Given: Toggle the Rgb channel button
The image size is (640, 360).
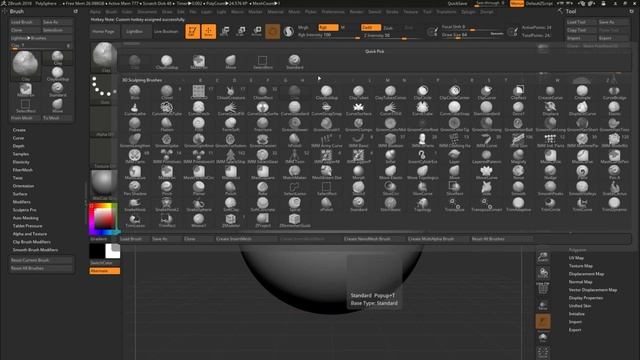Looking at the screenshot, I should 328,27.
